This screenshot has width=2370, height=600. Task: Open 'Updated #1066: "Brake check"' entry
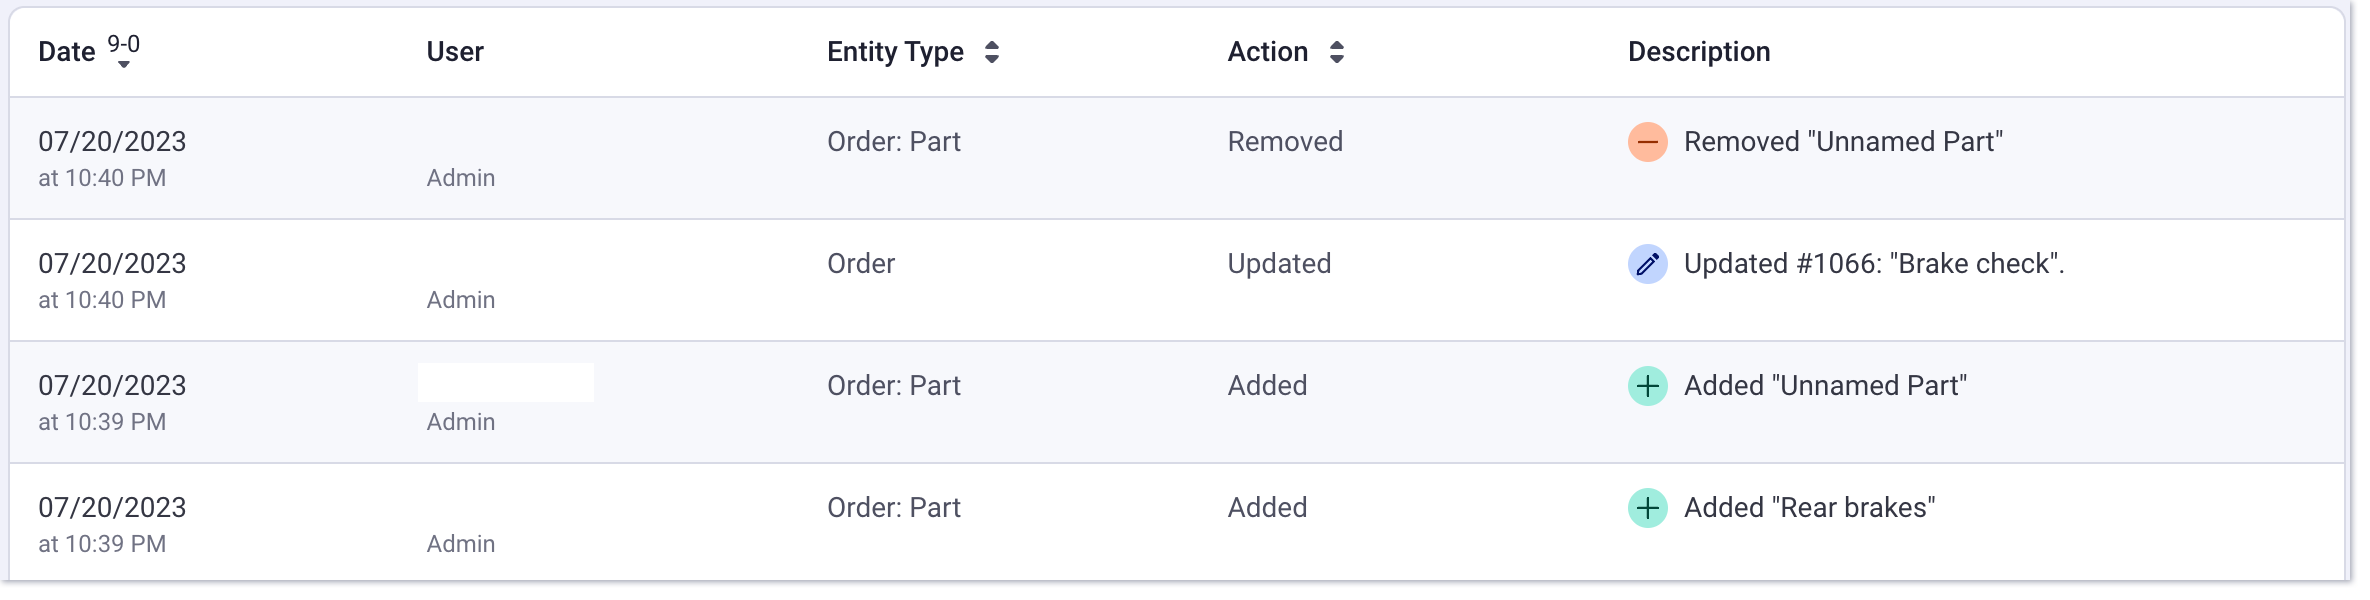pyautogui.click(x=1874, y=264)
